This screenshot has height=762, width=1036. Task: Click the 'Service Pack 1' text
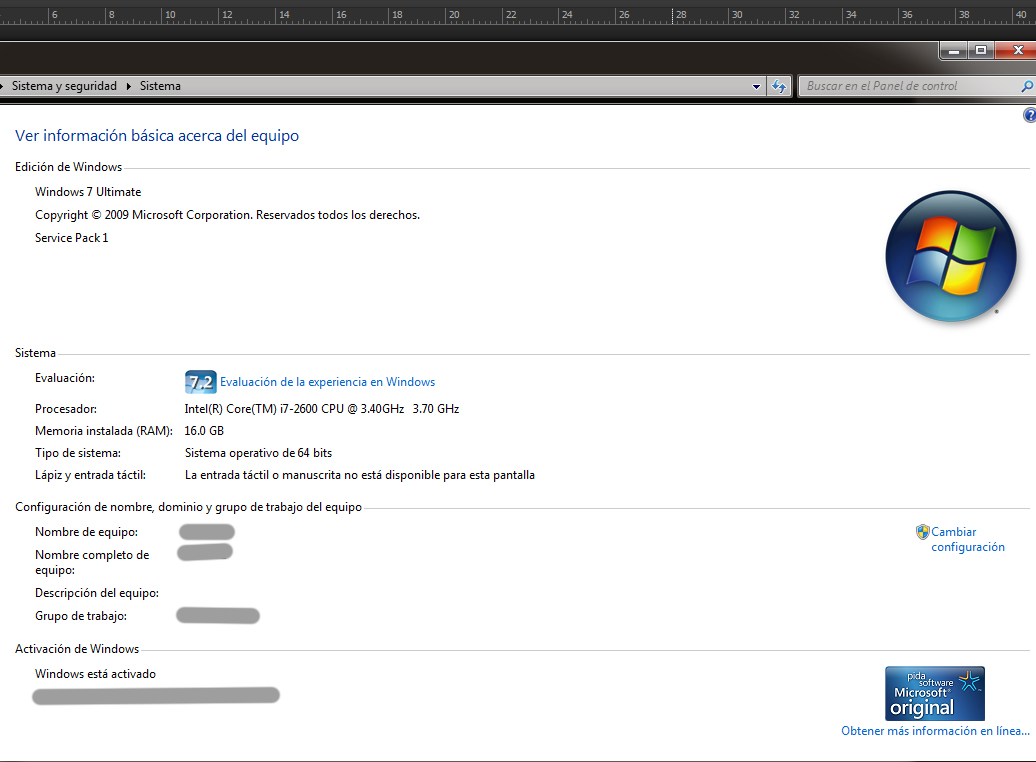tap(71, 238)
